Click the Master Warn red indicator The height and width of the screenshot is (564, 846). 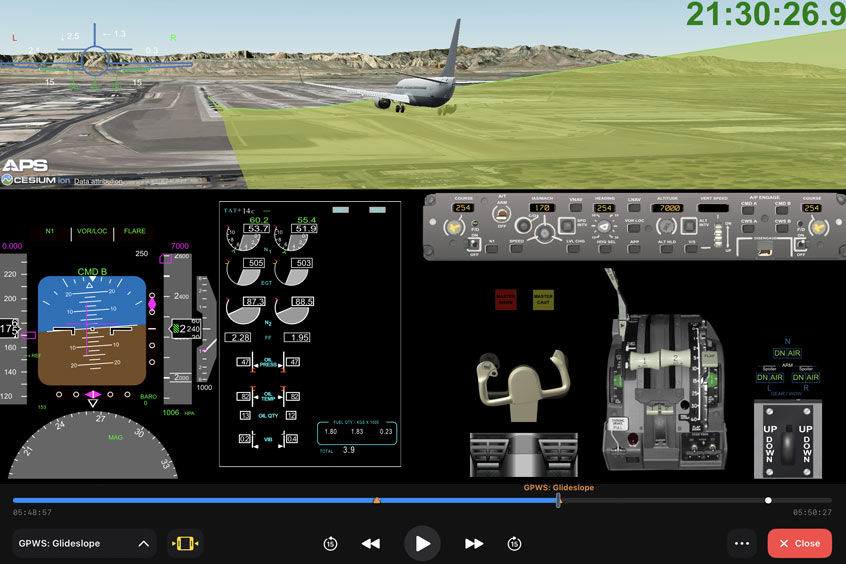506,299
